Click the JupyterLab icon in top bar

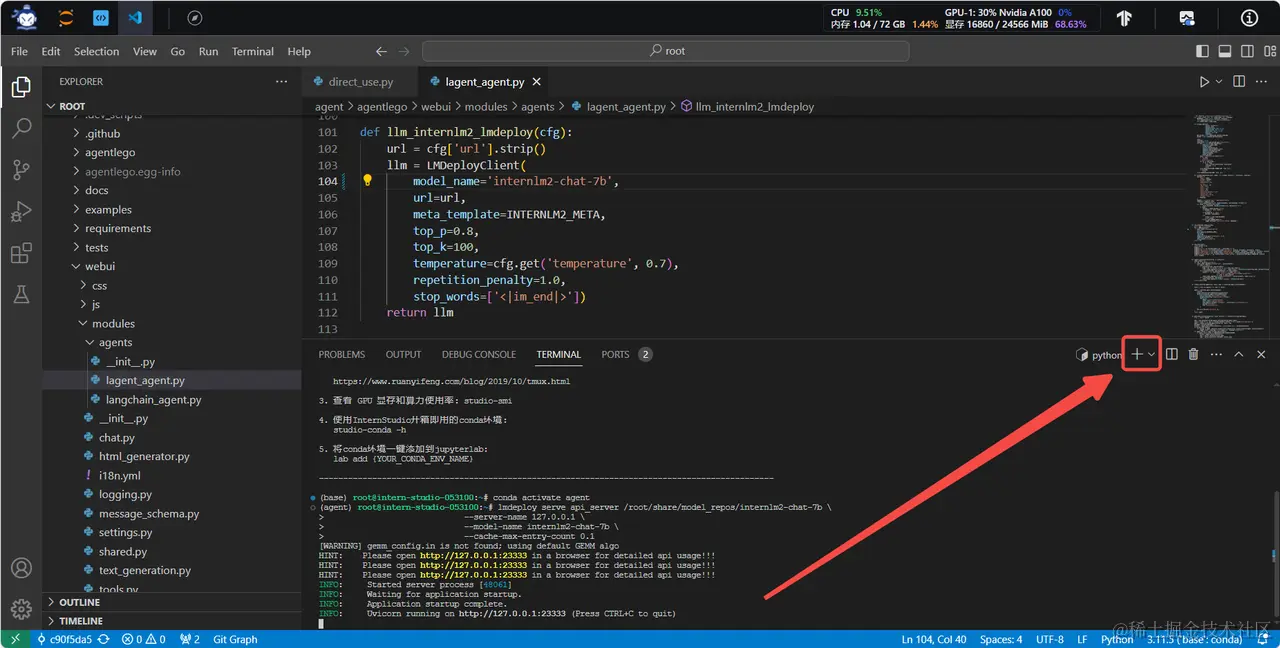[66, 18]
